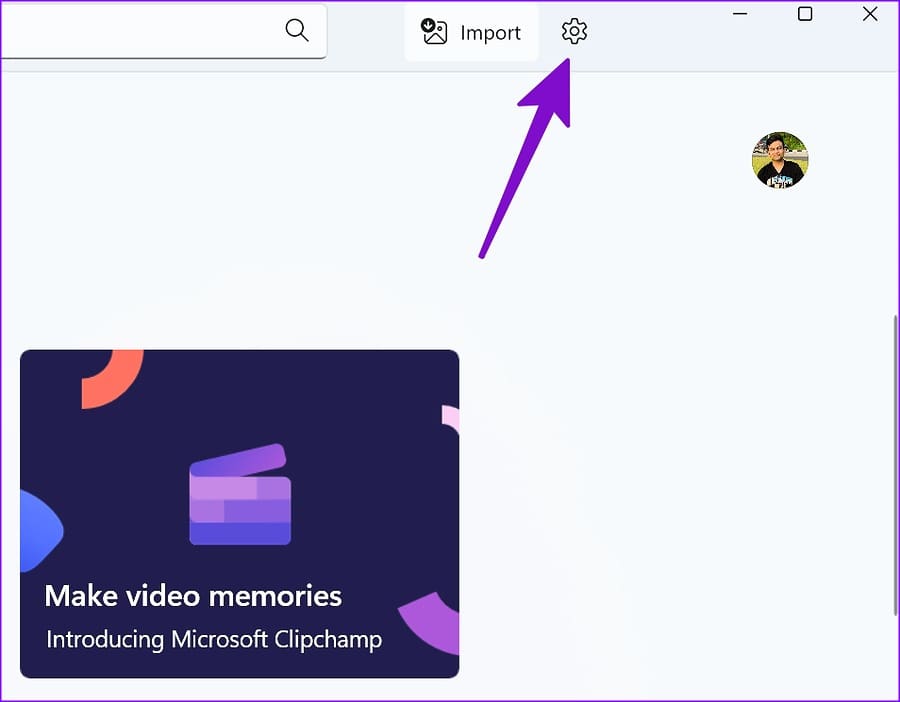The width and height of the screenshot is (900, 702).
Task: Click the orange arc on Clipchamp card
Action: click(112, 379)
